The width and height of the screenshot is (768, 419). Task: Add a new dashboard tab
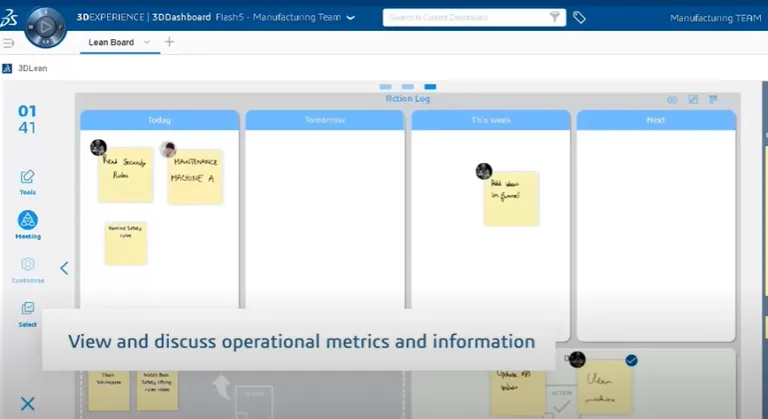tap(169, 42)
